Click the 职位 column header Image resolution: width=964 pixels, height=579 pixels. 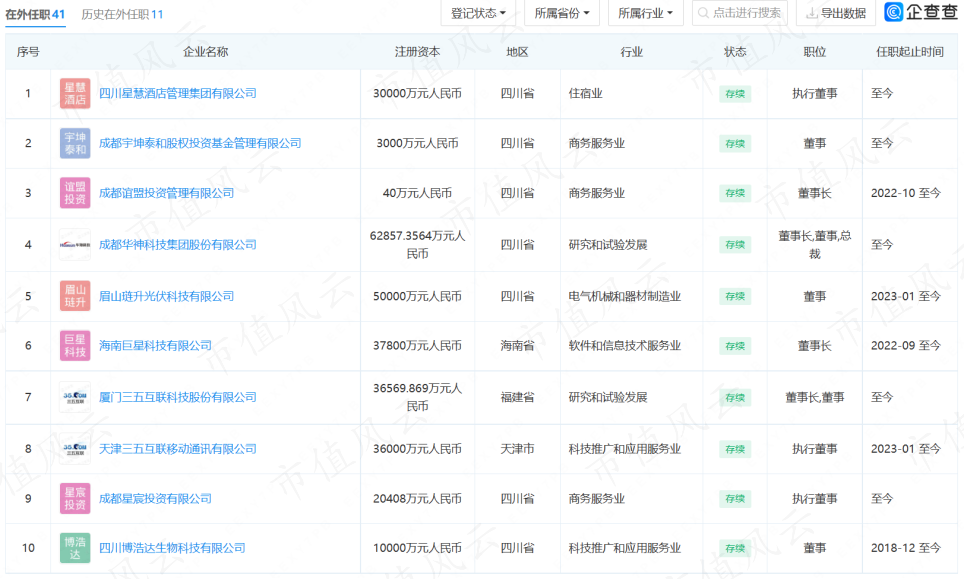pyautogui.click(x=815, y=52)
